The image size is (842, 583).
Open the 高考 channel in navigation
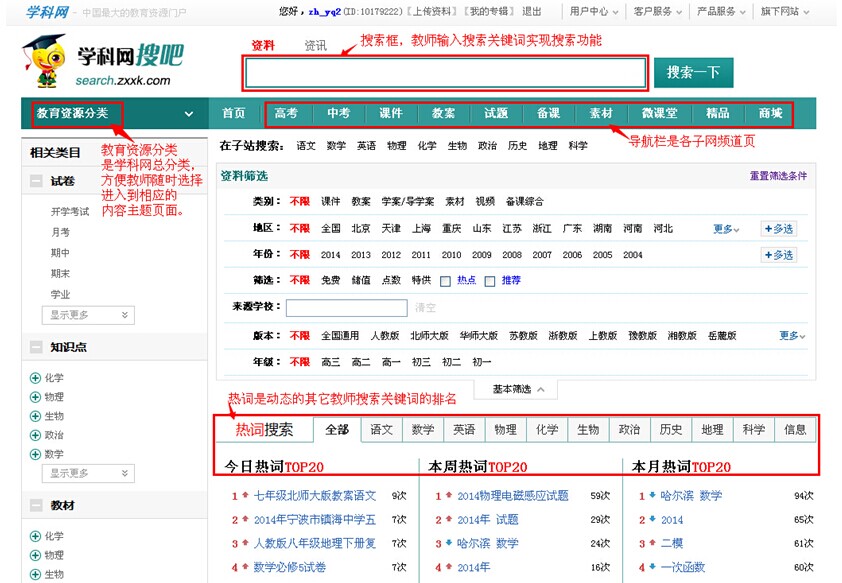pos(286,113)
